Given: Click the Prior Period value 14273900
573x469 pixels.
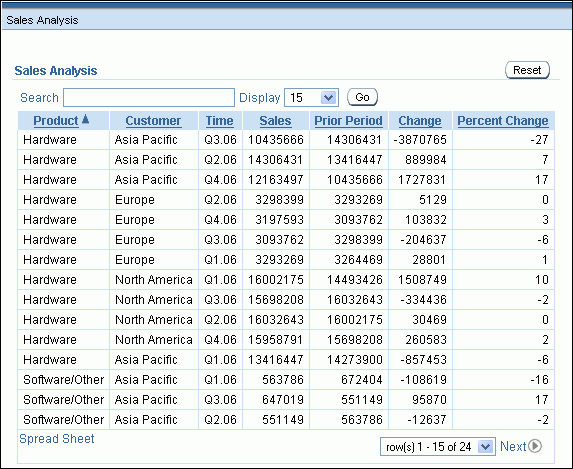Looking at the screenshot, I should [354, 360].
